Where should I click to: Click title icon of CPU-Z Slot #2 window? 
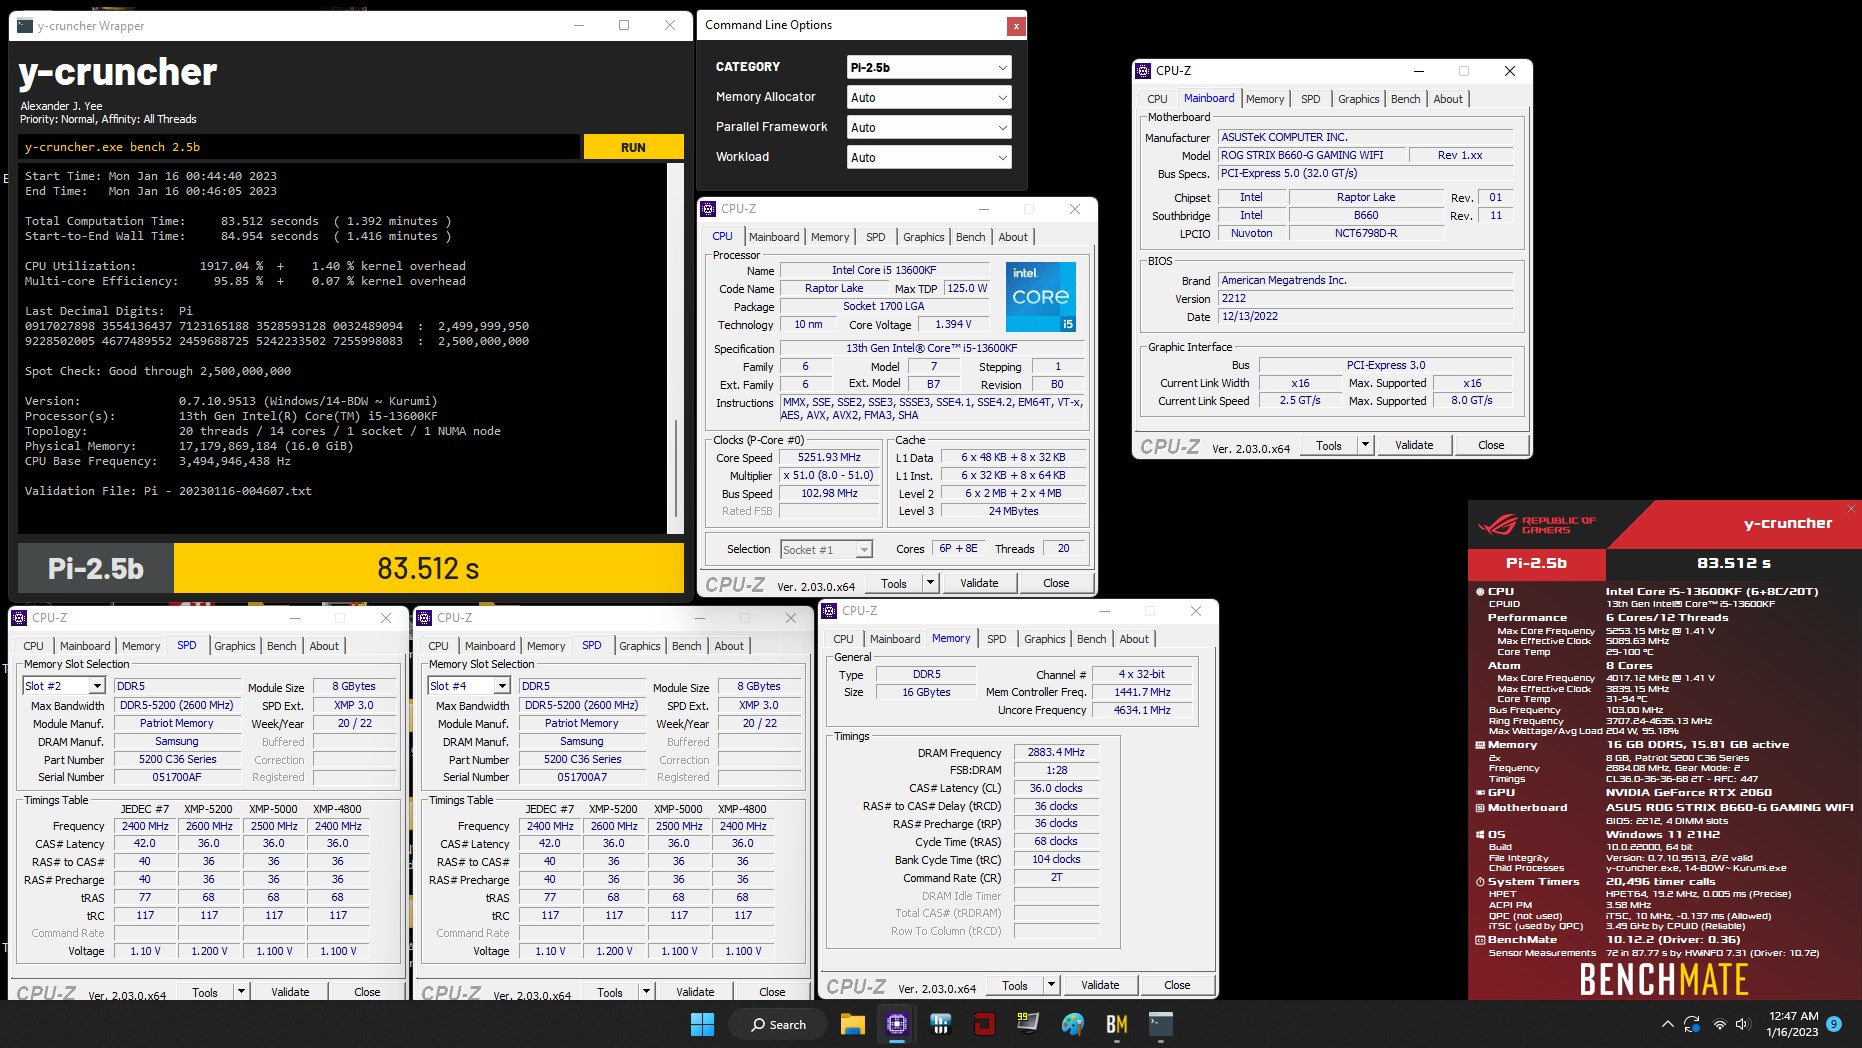19,618
